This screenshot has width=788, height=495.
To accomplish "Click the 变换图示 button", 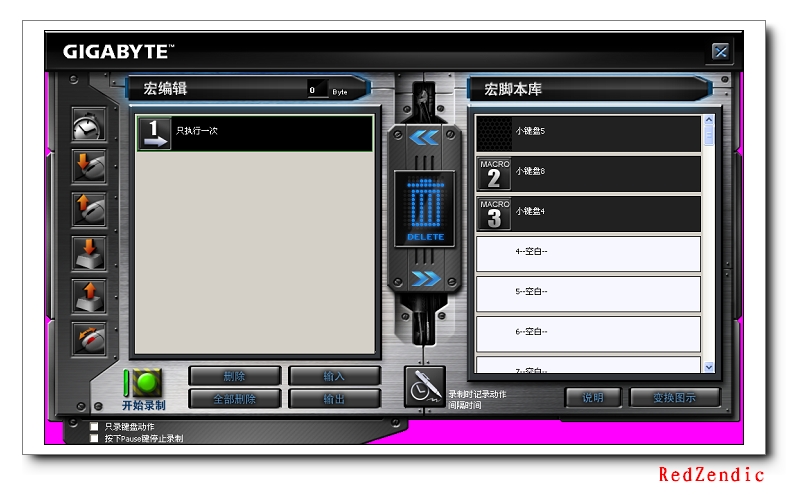I will tap(674, 398).
